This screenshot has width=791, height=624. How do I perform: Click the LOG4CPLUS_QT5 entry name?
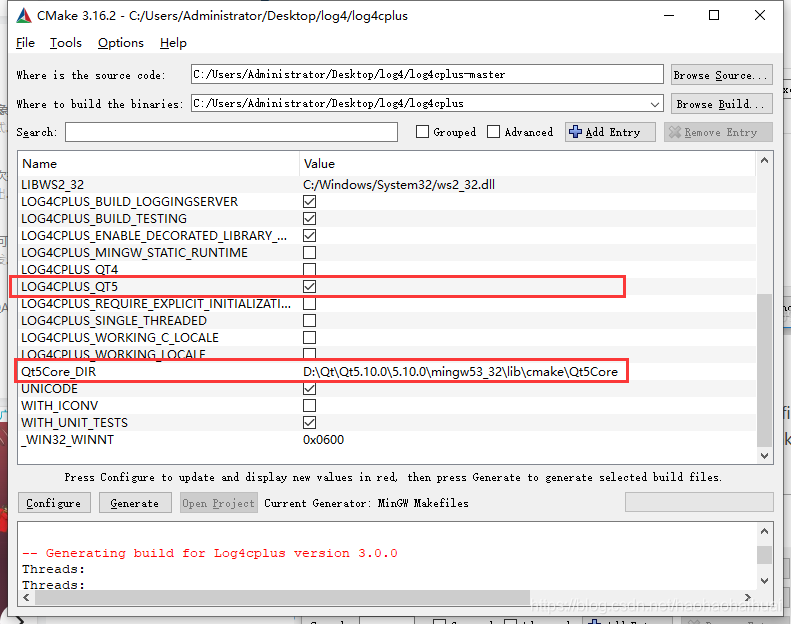tap(70, 287)
